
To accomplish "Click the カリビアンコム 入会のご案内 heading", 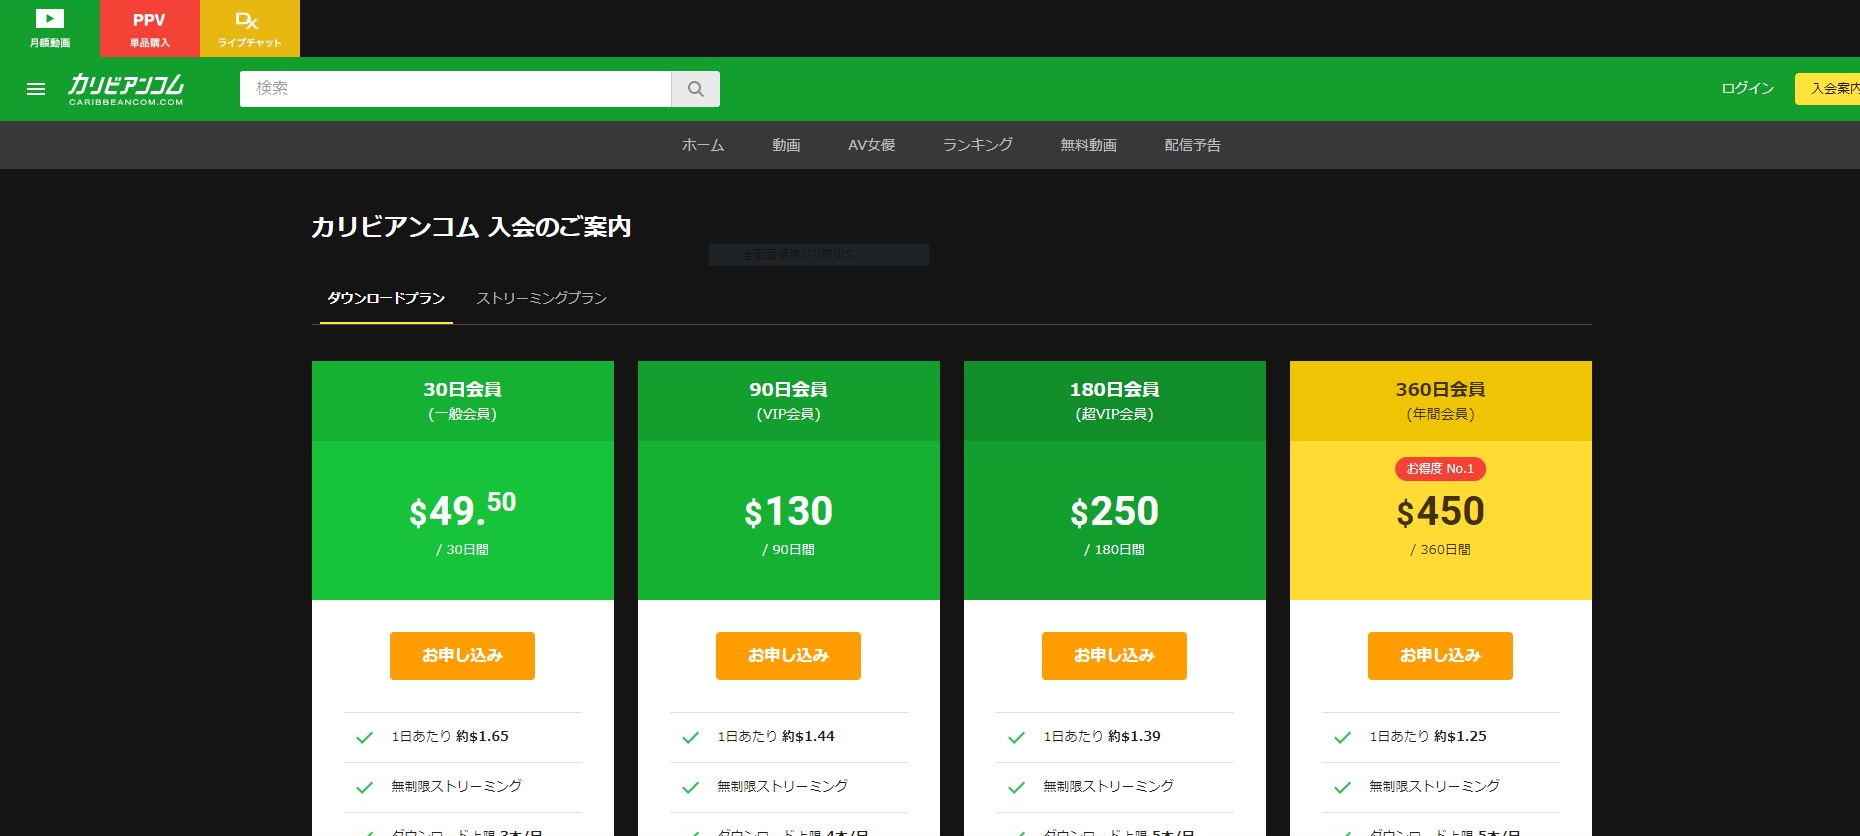I will (471, 227).
